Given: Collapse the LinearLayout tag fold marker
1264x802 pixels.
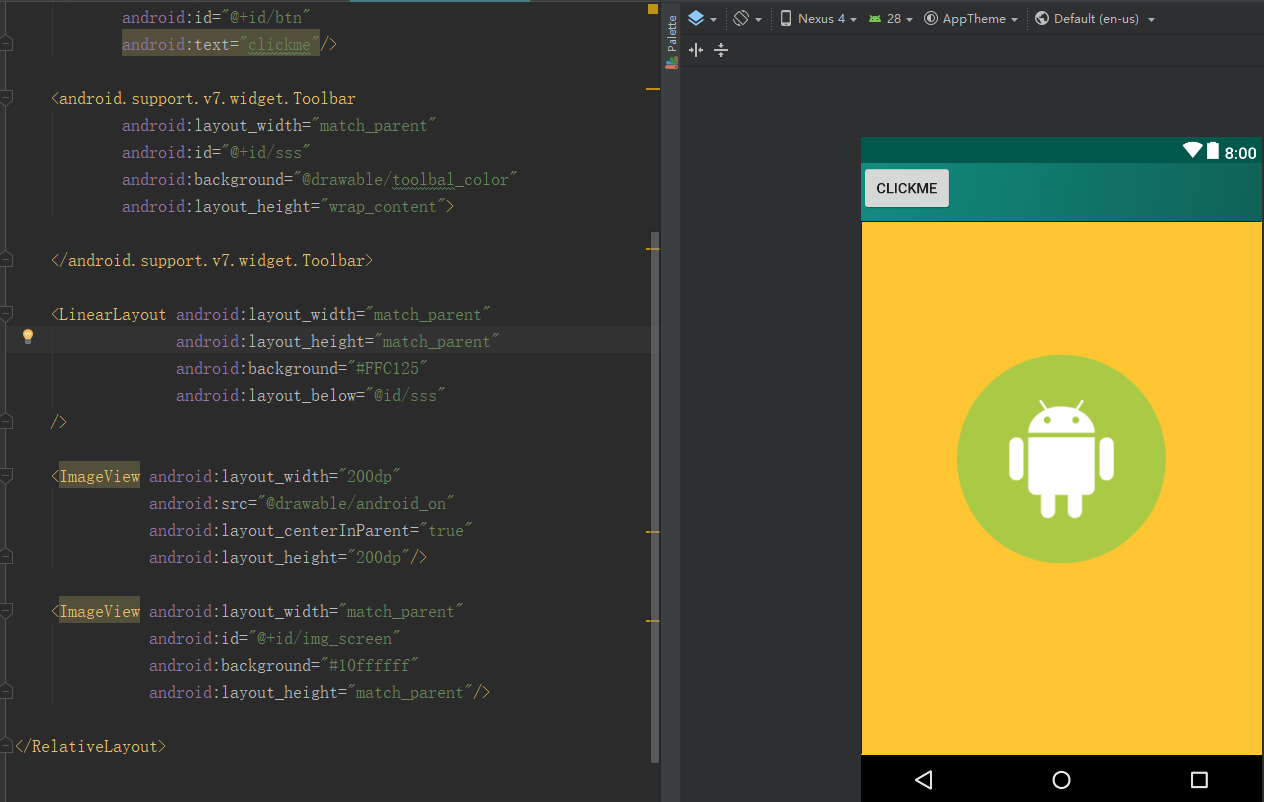Looking at the screenshot, I should click(x=6, y=314).
